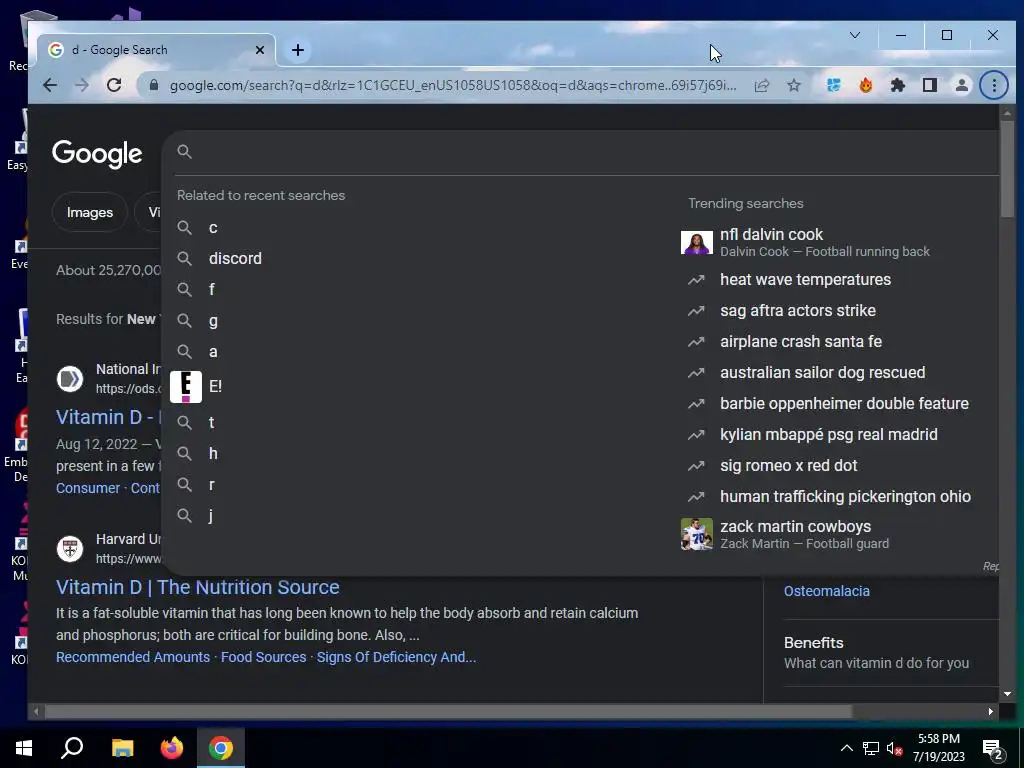
Task: Open trending 'kylian mbappé psg real madrid'
Action: click(x=829, y=435)
